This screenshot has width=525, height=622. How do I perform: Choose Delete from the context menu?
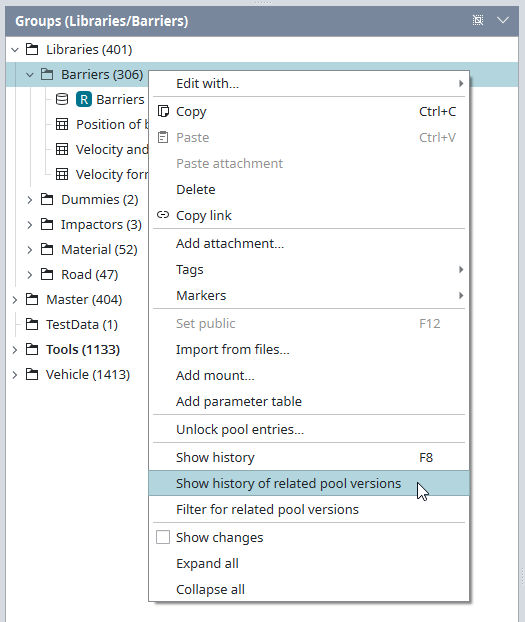click(309, 189)
